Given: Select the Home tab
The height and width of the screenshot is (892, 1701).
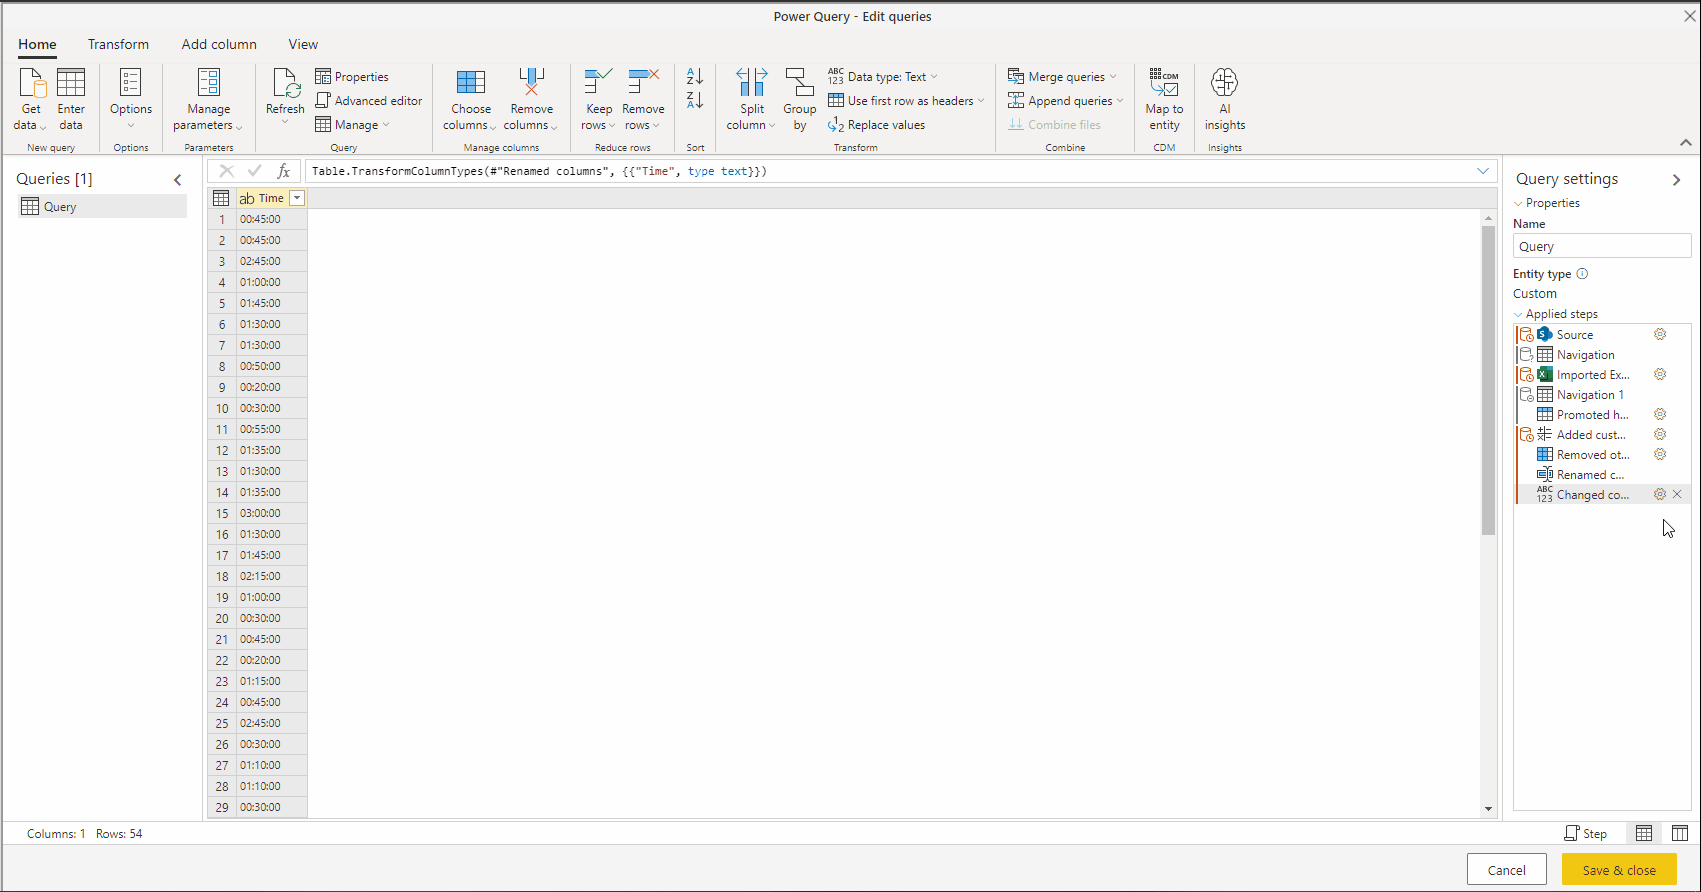Looking at the screenshot, I should tap(37, 44).
